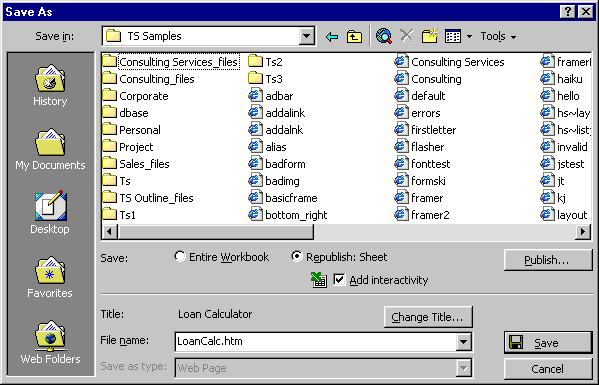Viewport: 599px width, 385px height.
Task: Select the Ts2 folder
Action: point(266,62)
